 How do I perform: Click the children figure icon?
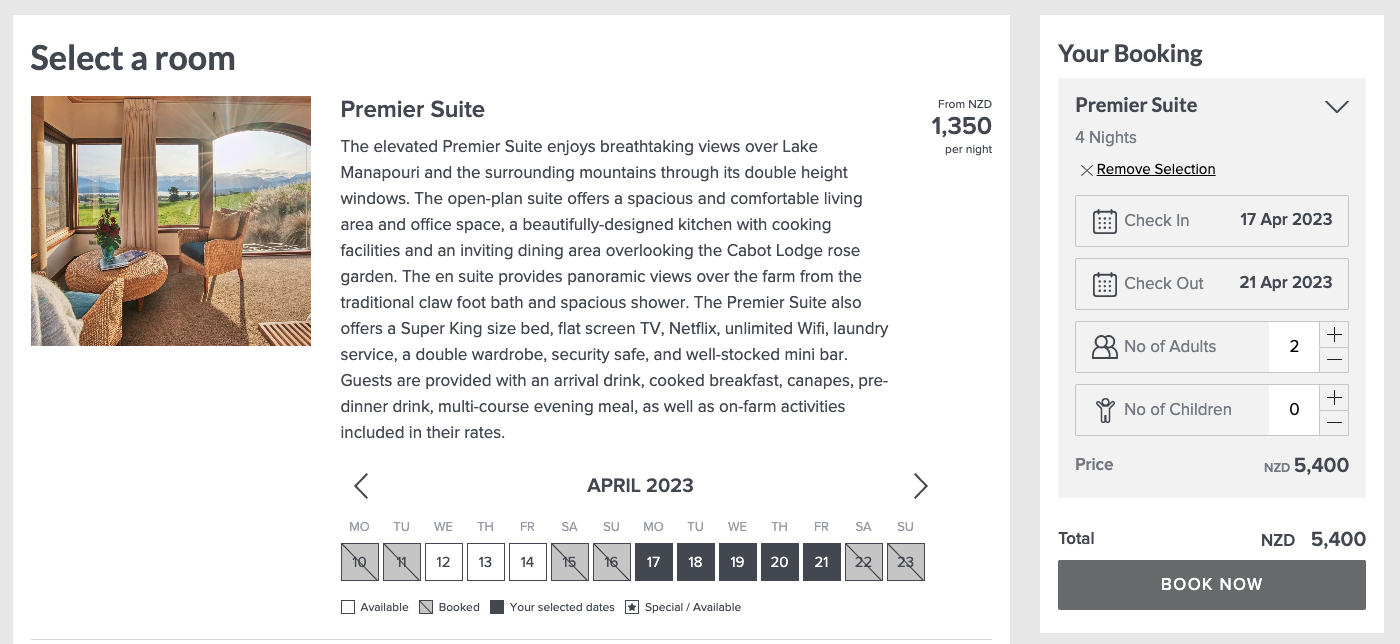[1104, 410]
